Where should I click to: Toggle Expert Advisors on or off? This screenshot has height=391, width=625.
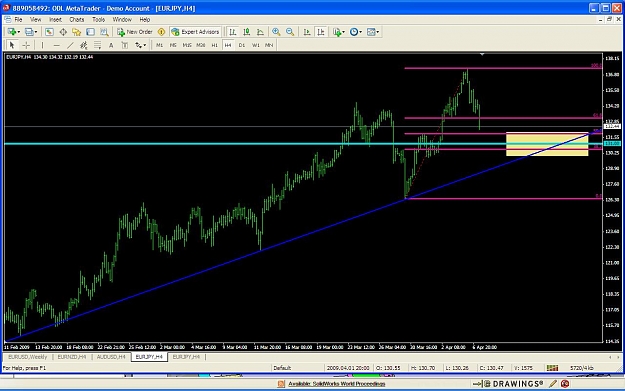tap(195, 32)
